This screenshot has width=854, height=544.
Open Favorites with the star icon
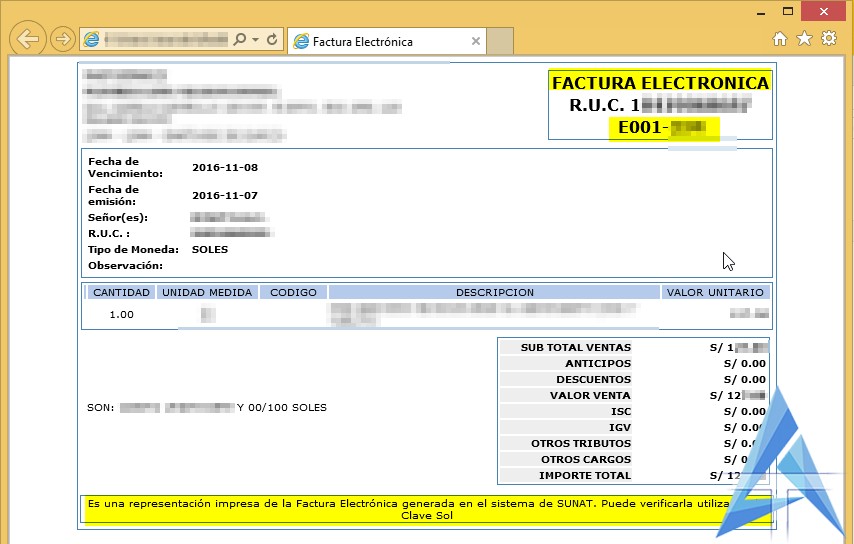(x=804, y=39)
